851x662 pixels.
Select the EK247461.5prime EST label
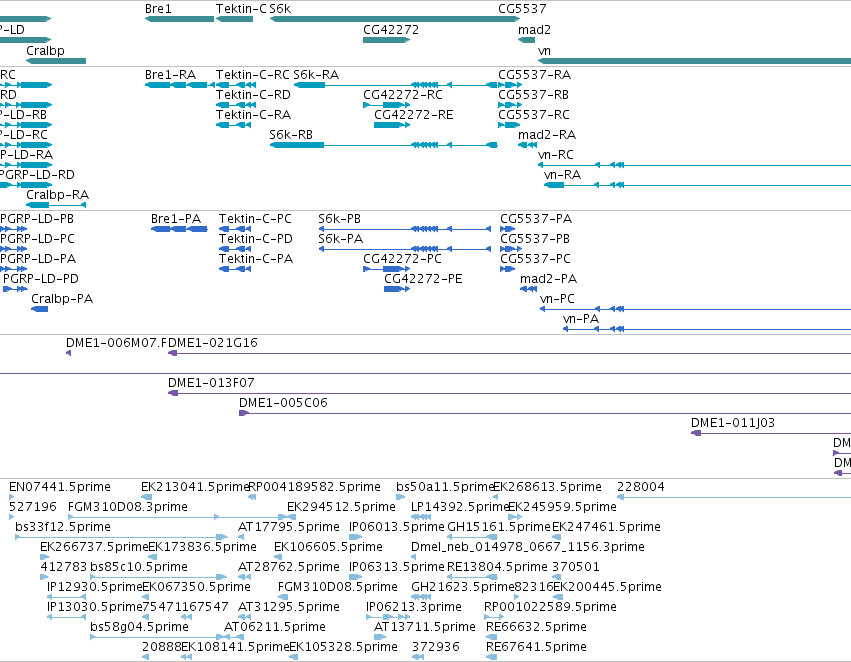point(606,527)
